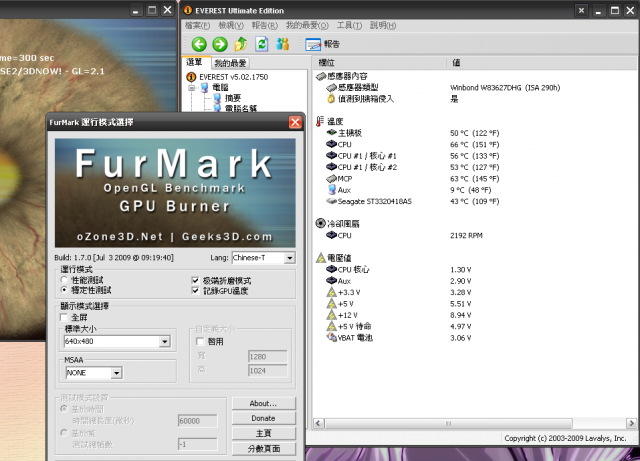Open the 說明(H) menu in EVEREST
640x461 pixels.
383,25
